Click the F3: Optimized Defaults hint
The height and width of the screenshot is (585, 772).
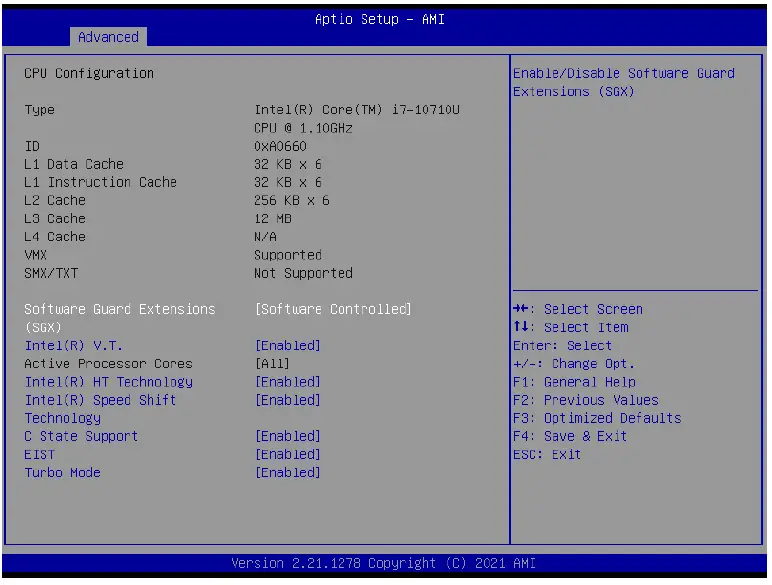click(597, 418)
